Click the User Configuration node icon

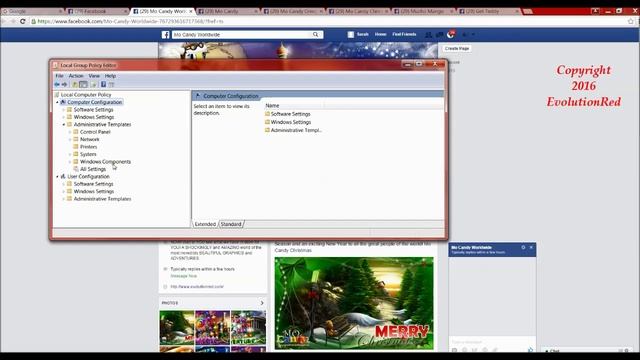(63, 176)
